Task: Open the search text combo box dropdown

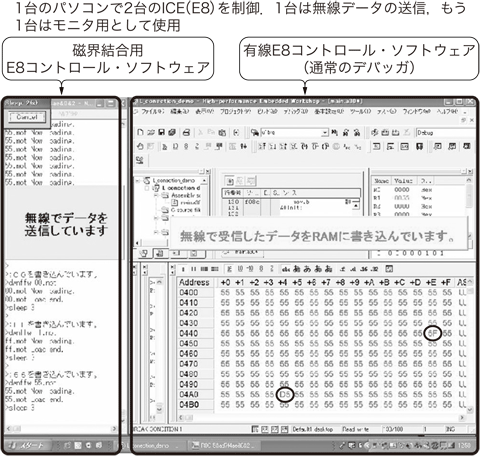Action: tap(325, 132)
